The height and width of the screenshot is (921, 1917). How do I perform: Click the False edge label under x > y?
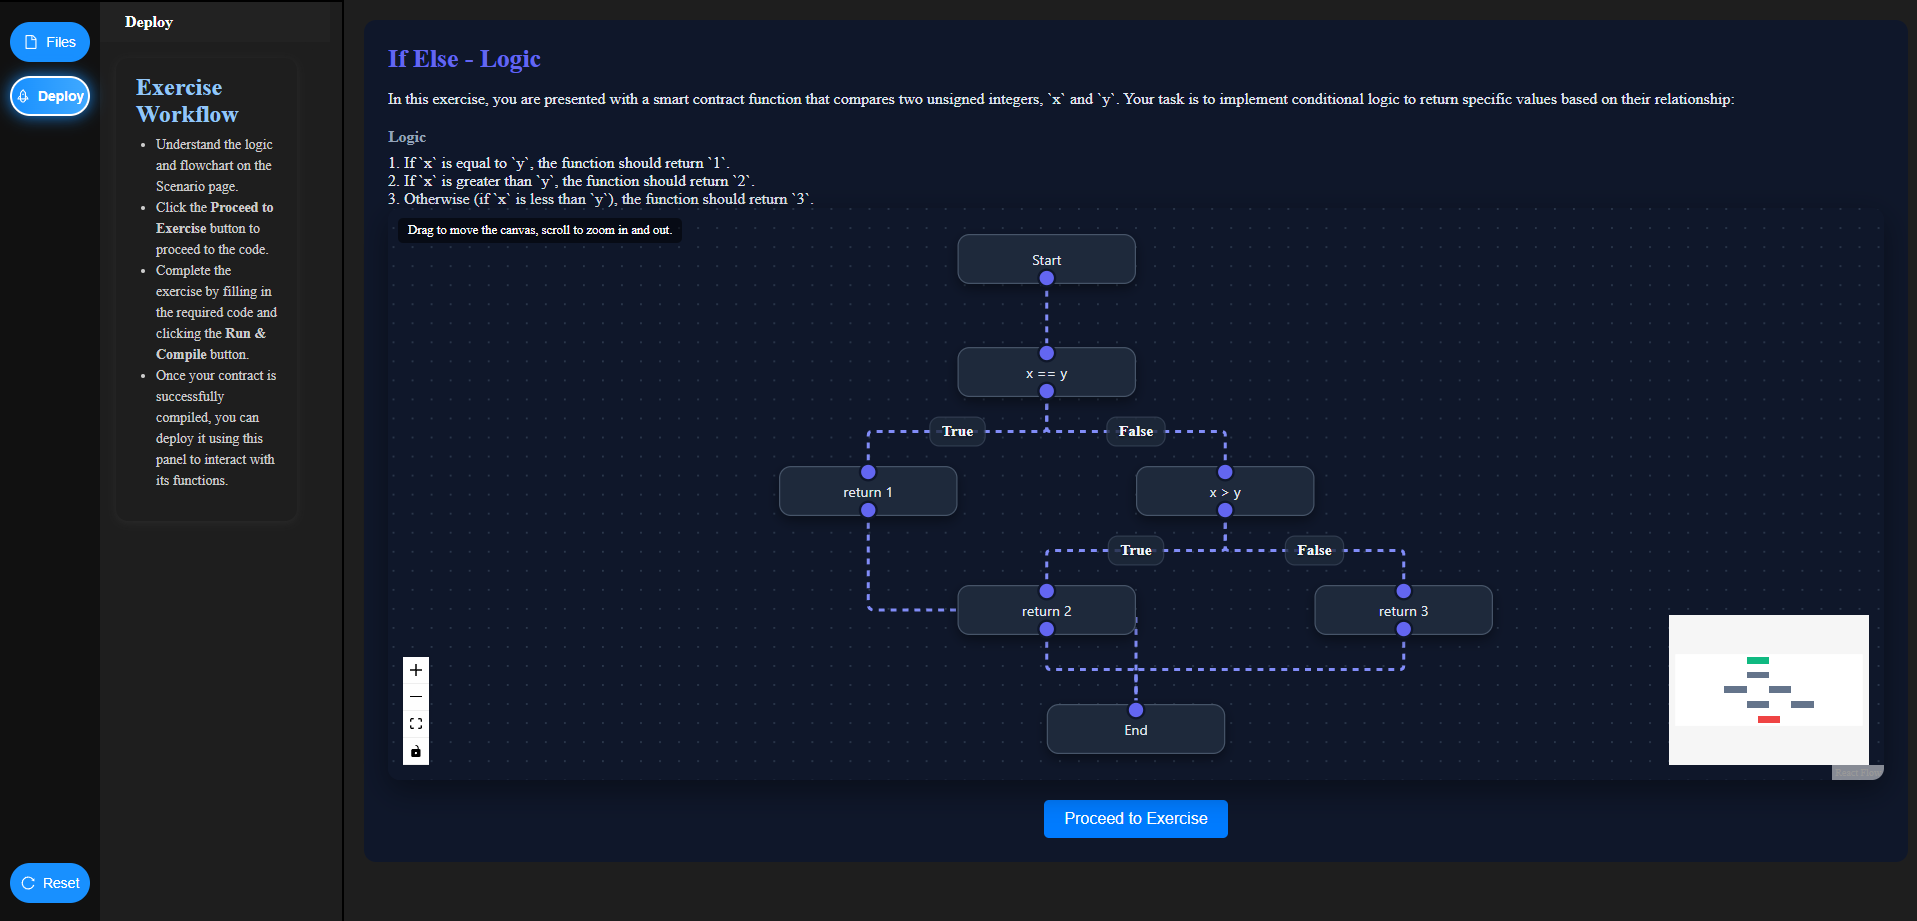point(1313,550)
